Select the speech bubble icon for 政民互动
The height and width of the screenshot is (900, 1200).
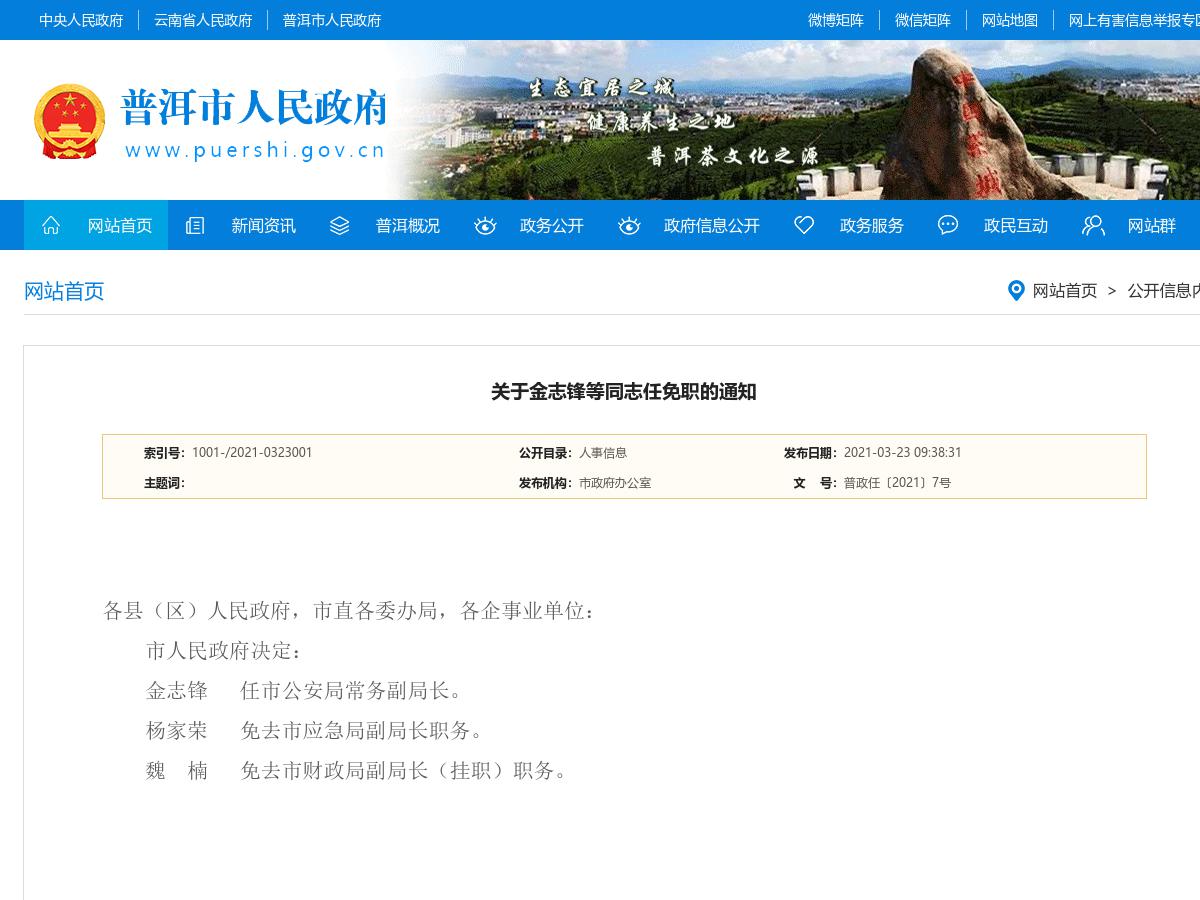click(x=947, y=226)
